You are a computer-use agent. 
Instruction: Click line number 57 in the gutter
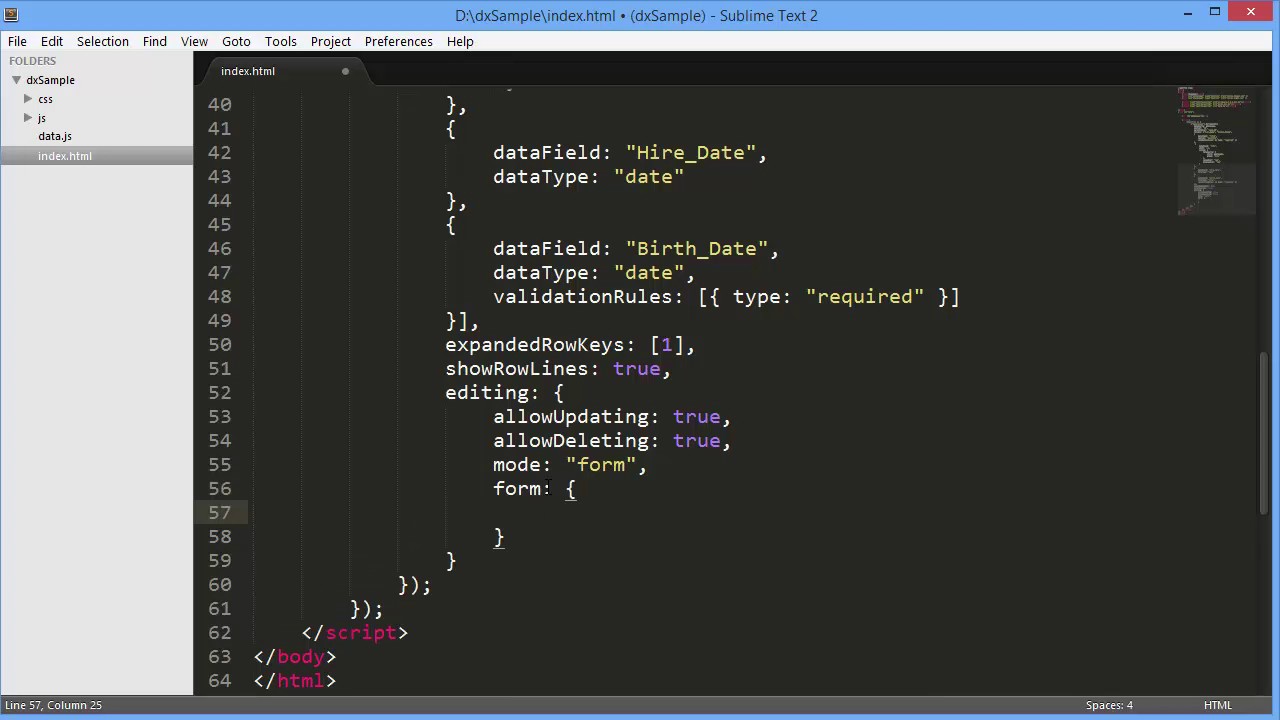[x=219, y=513]
